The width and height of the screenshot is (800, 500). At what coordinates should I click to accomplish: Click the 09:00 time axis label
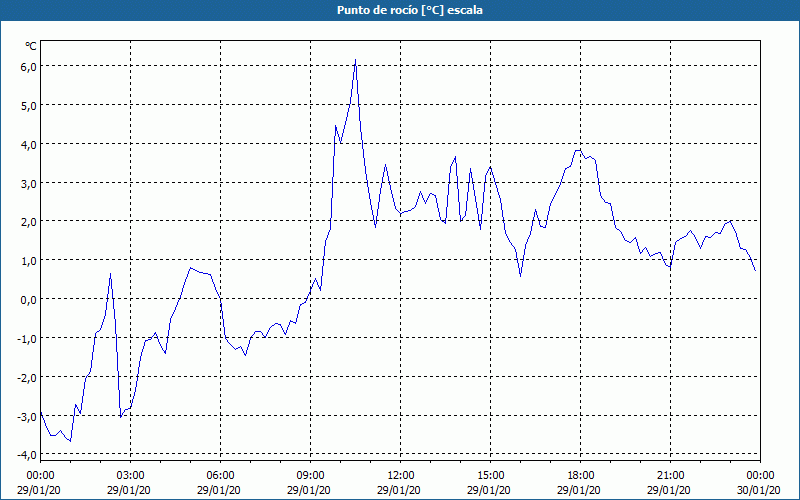click(x=310, y=475)
